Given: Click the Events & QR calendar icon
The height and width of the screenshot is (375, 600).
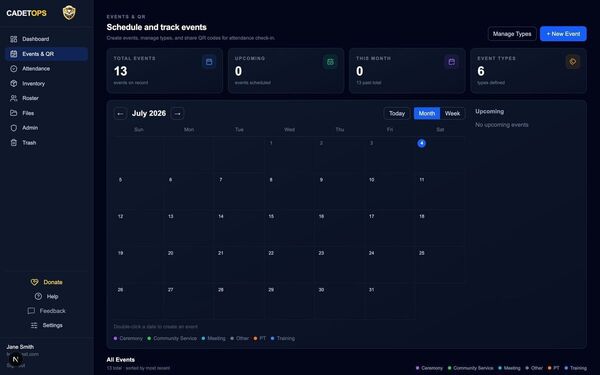Looking at the screenshot, I should point(14,54).
